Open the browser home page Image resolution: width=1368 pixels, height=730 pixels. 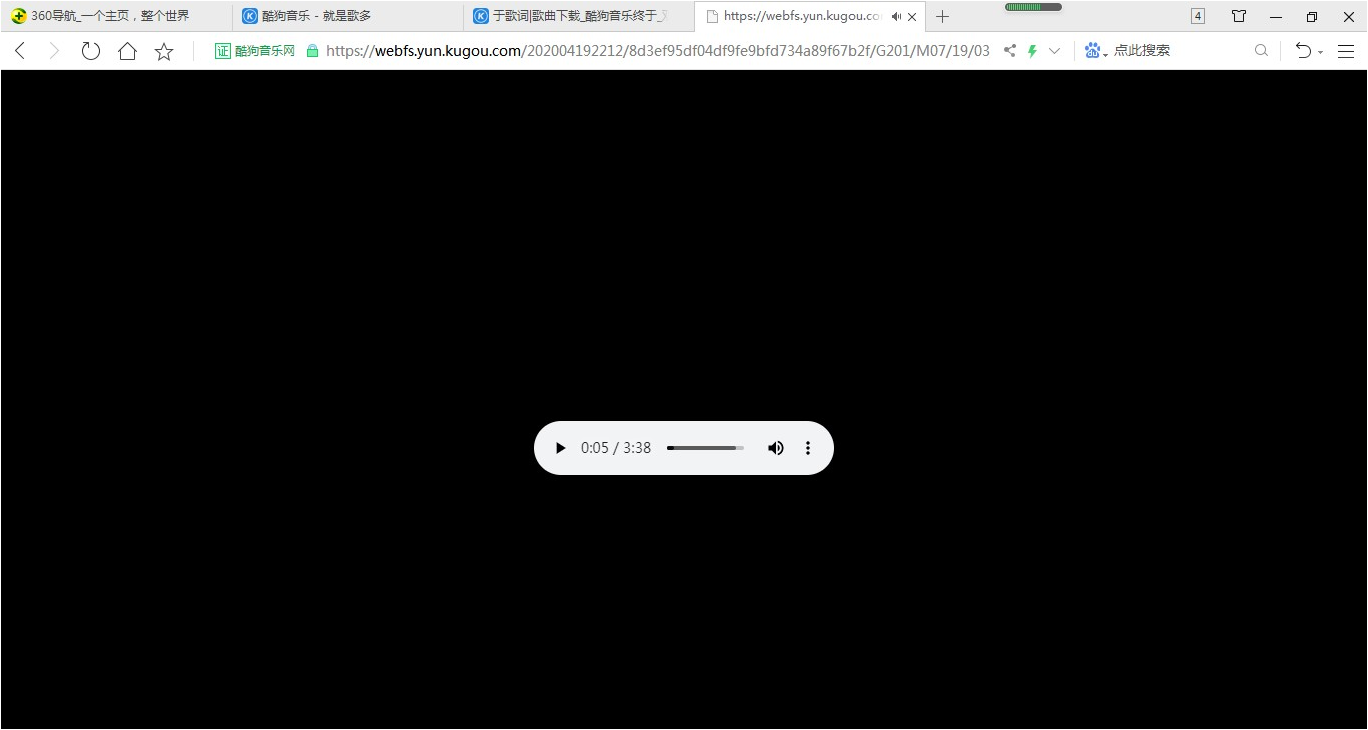coord(127,51)
